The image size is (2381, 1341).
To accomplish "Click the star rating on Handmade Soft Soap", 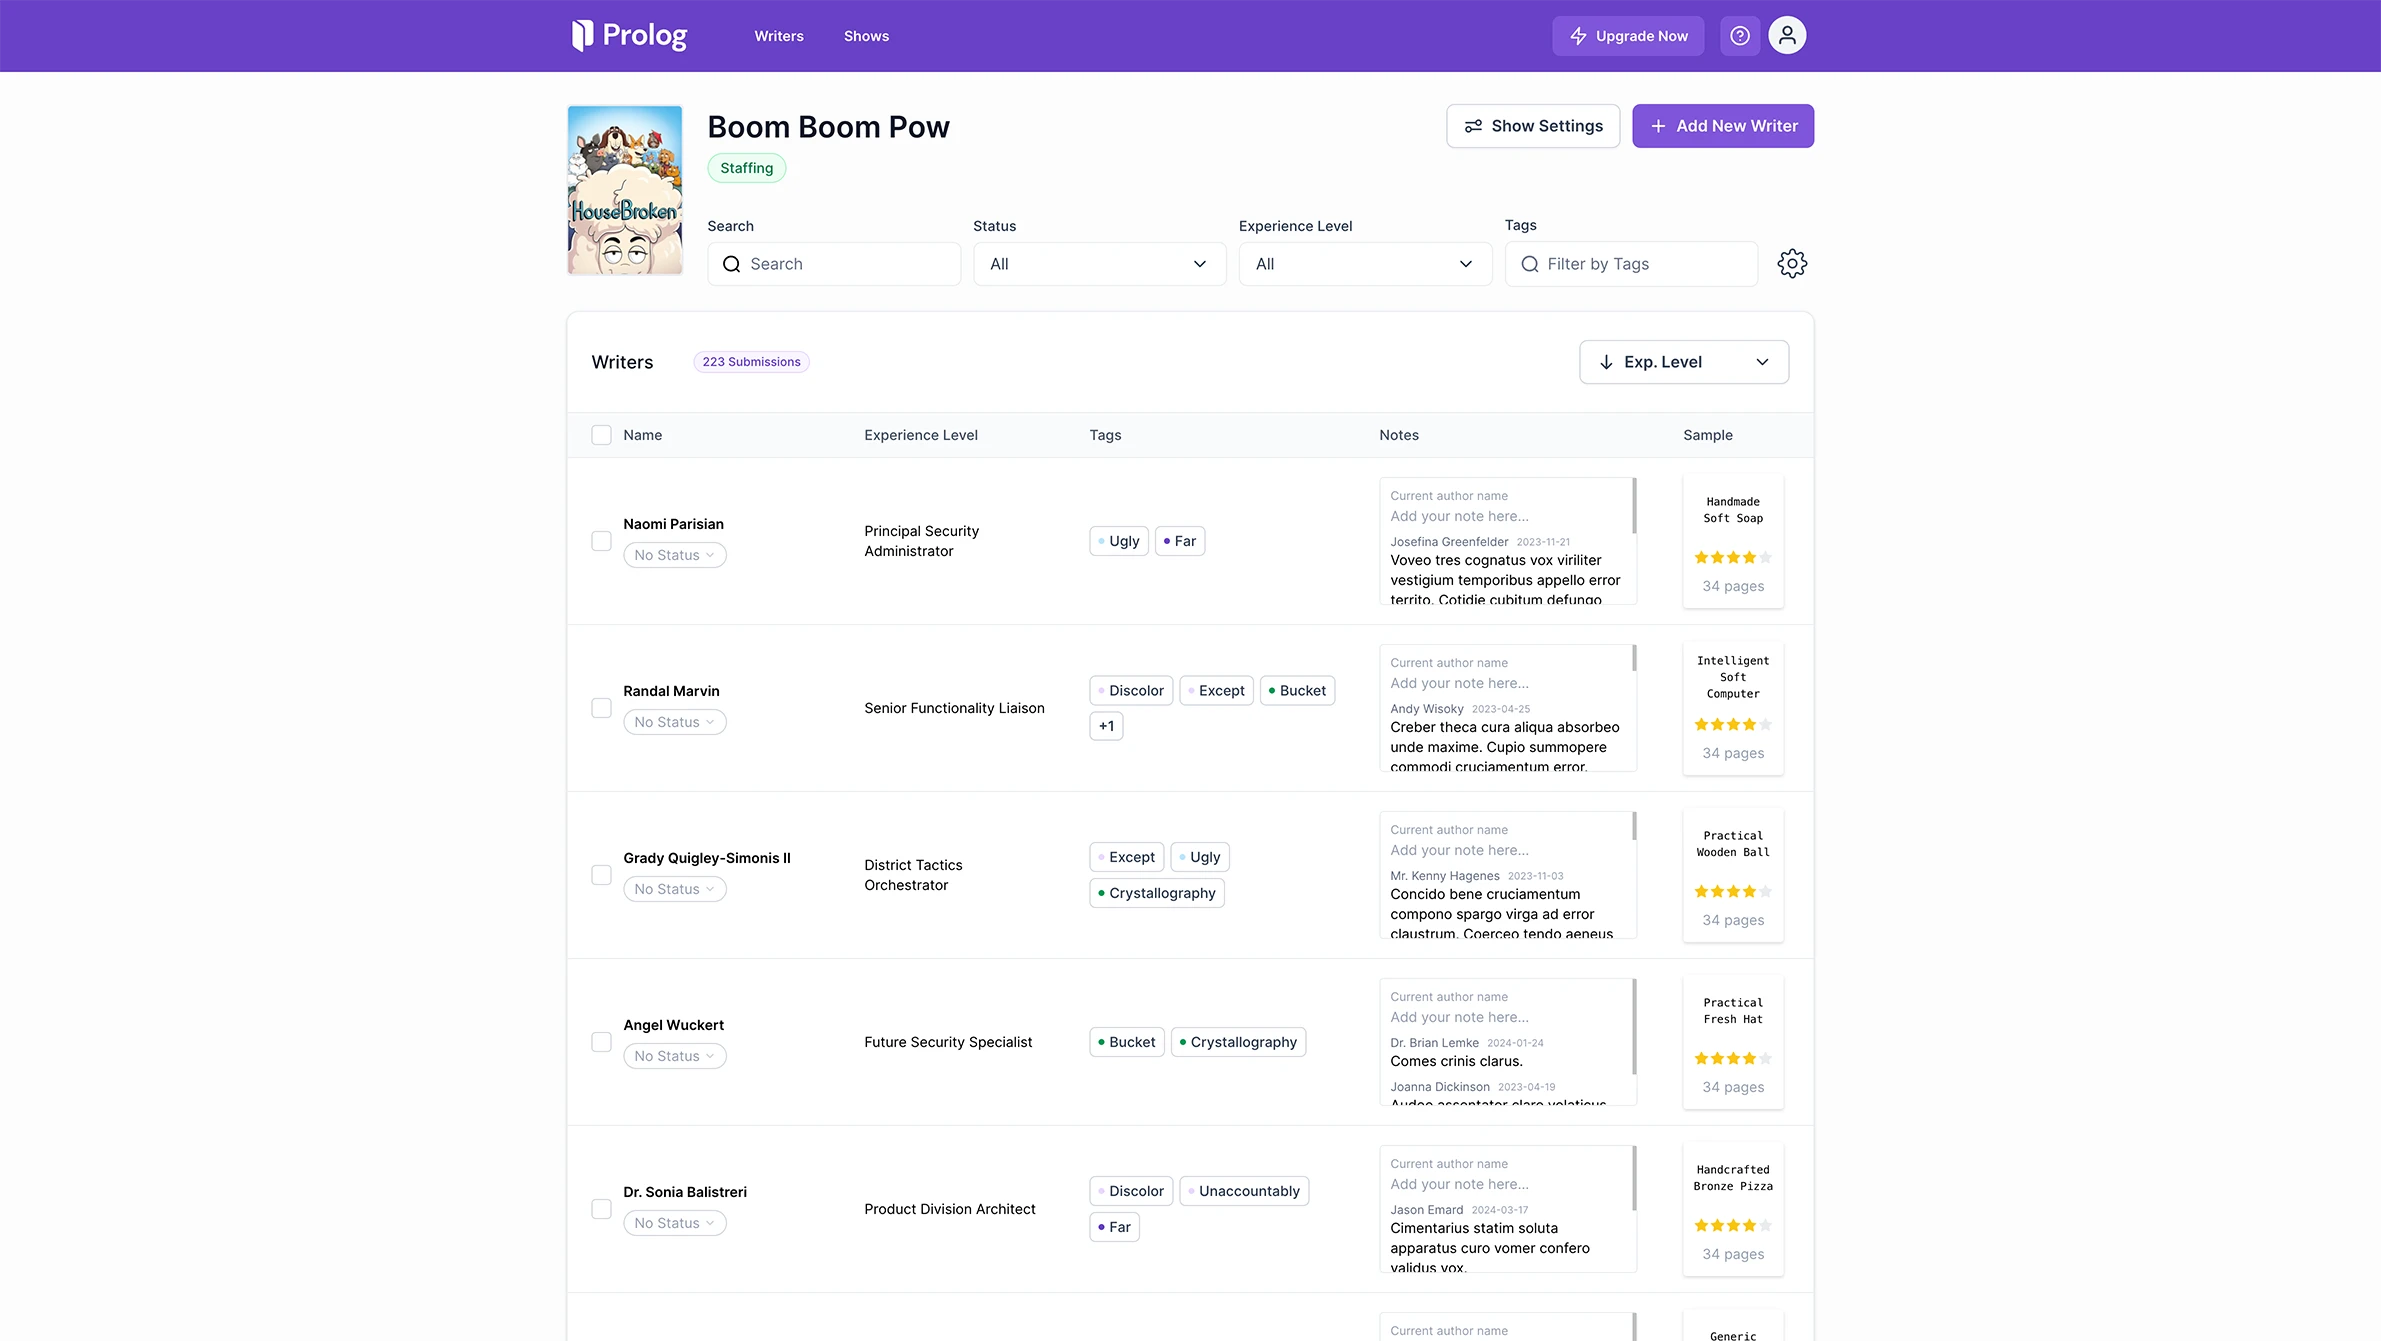I will point(1733,558).
